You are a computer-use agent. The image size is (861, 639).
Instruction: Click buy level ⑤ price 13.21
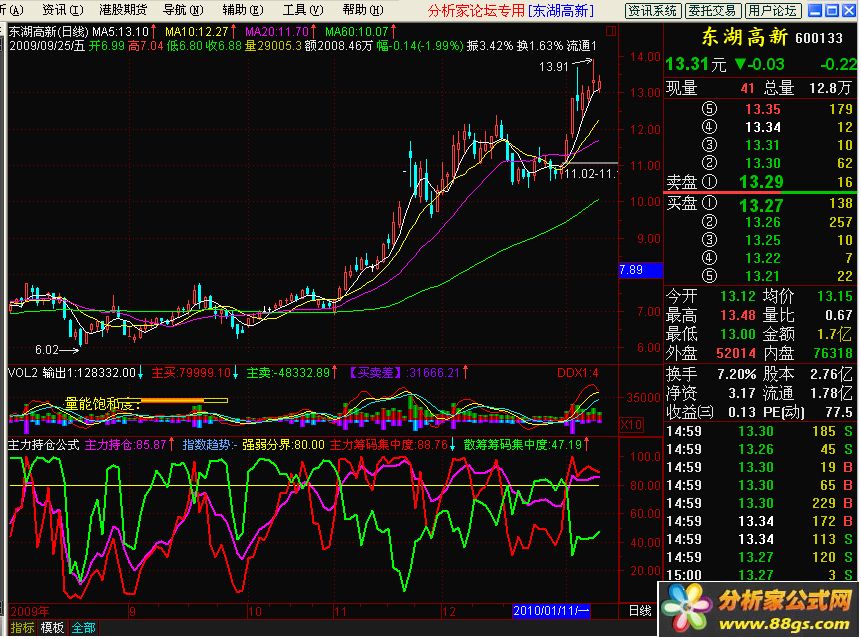(x=763, y=276)
